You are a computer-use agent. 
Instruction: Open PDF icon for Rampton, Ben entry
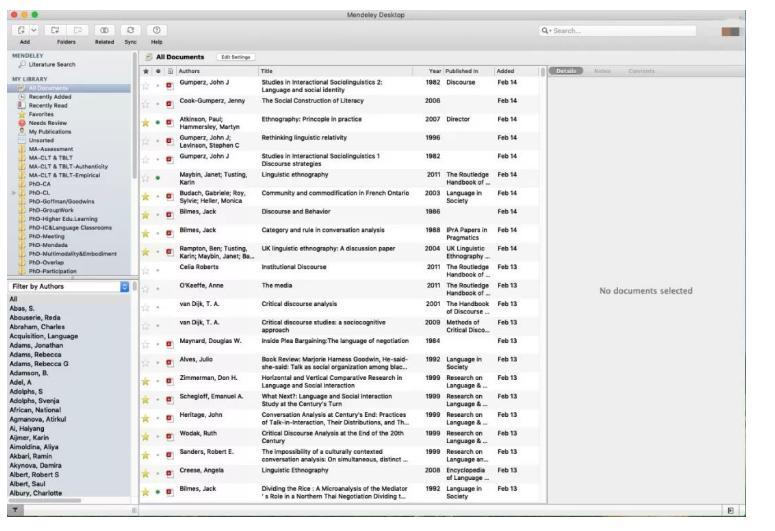tap(170, 252)
